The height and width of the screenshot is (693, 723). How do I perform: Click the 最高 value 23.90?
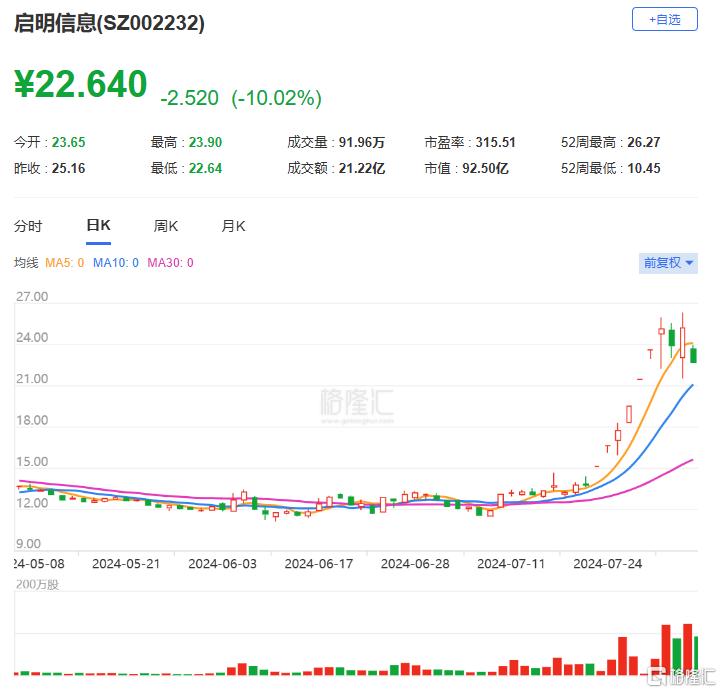(x=205, y=142)
